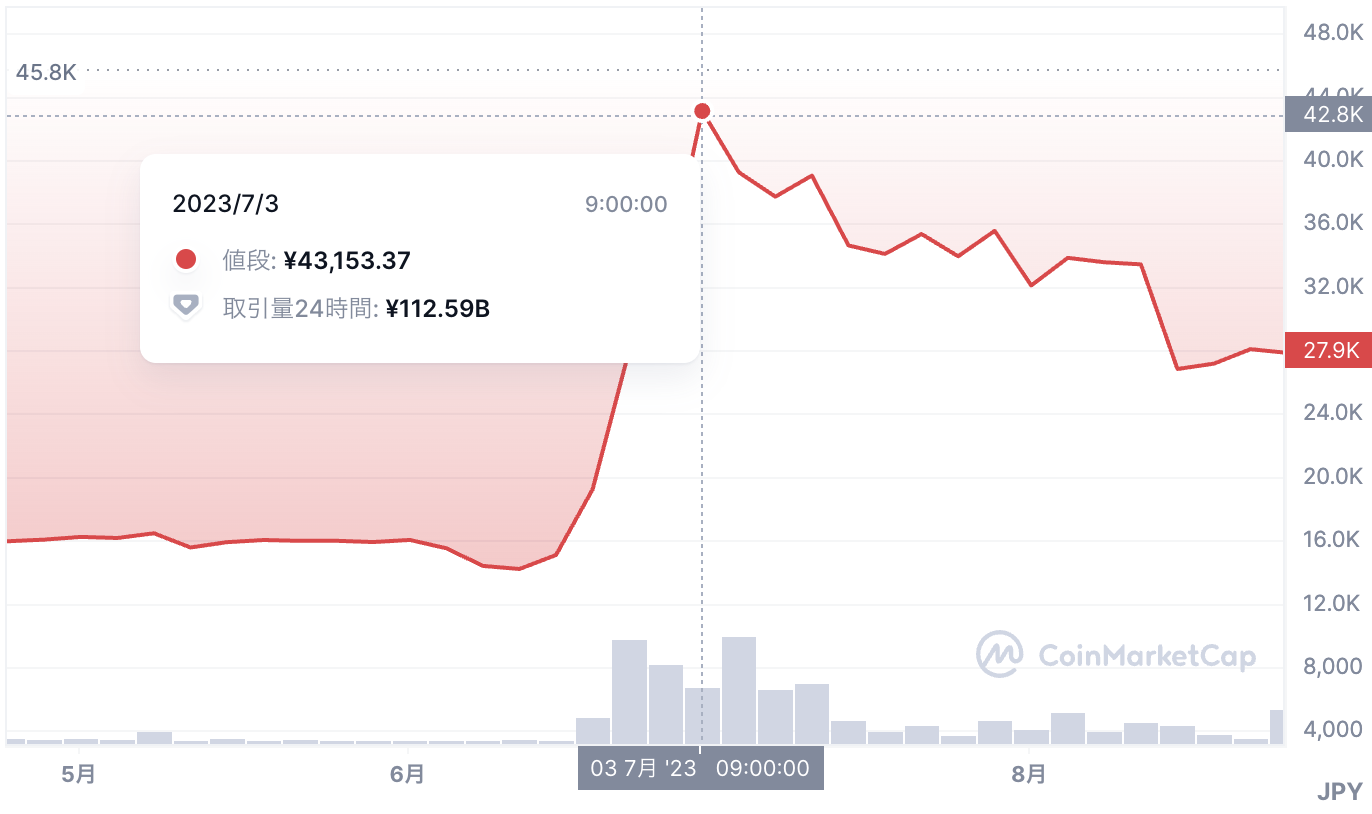Click the tooltip date 2023/7/3
This screenshot has height=814, width=1372.
coord(226,204)
